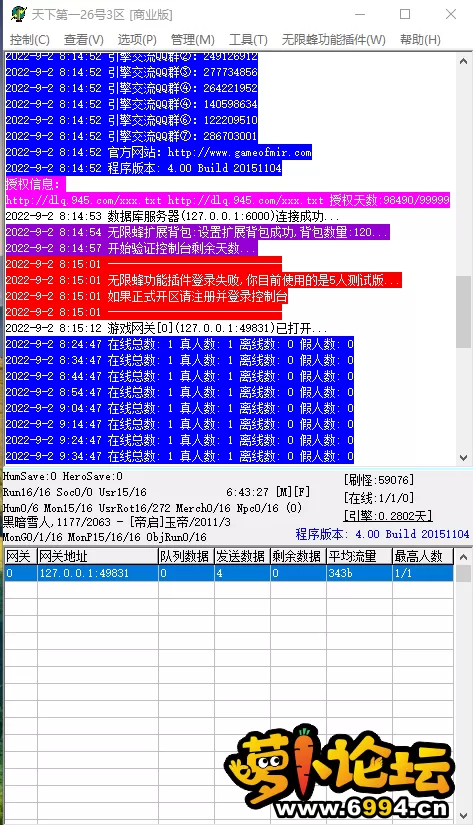Click log scrollbar down arrow
The image size is (473, 825).
[463, 457]
